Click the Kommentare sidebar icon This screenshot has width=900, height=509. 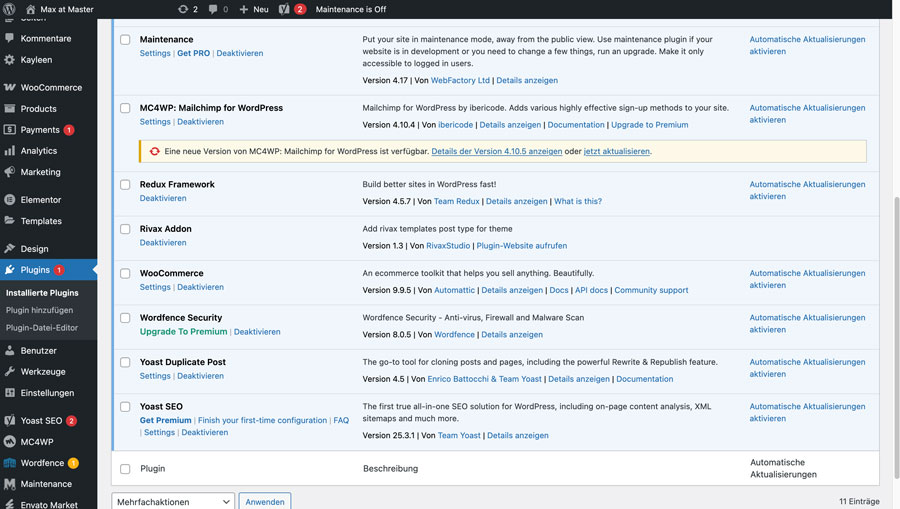(9, 38)
